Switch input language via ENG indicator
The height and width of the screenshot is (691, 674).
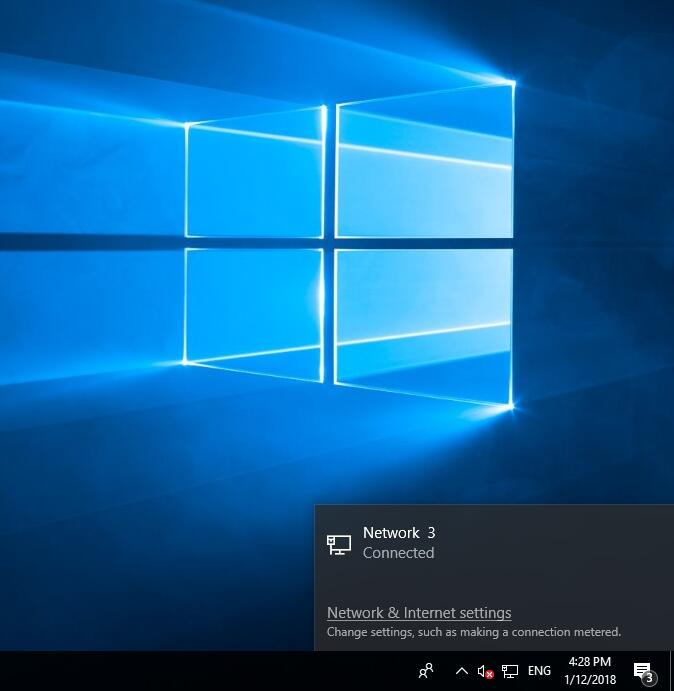pyautogui.click(x=539, y=671)
